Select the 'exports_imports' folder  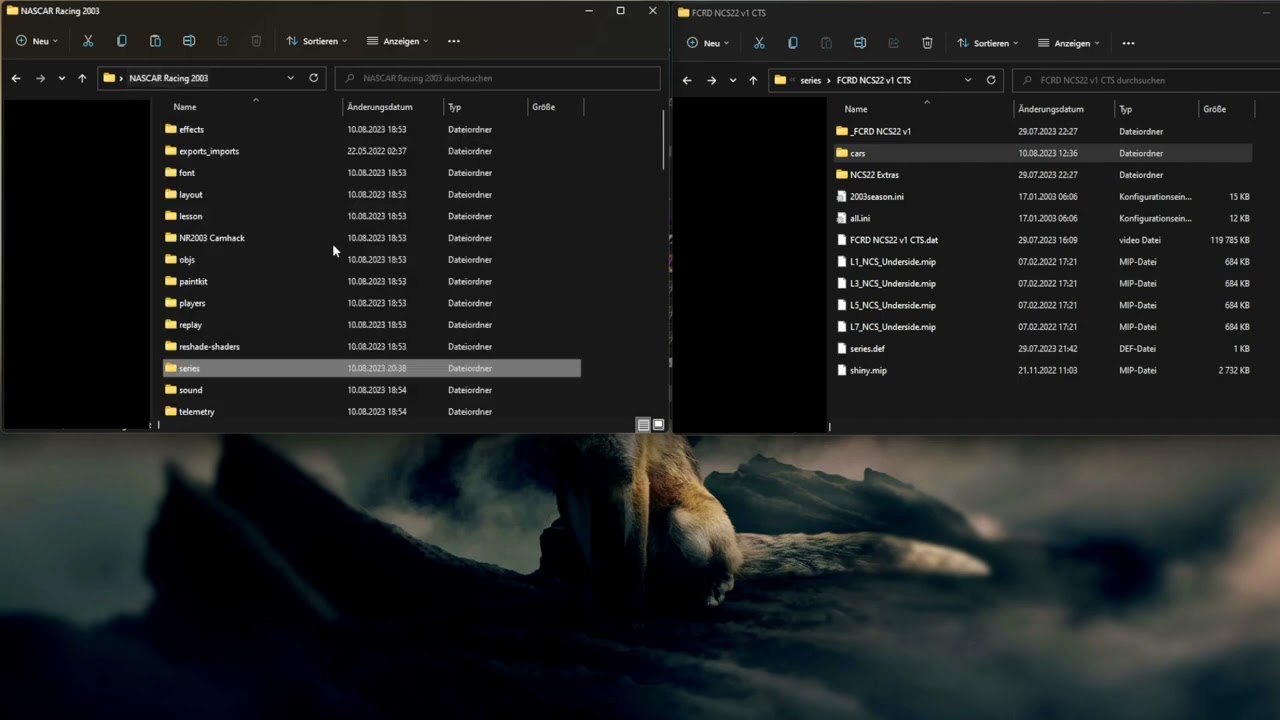pyautogui.click(x=372, y=151)
